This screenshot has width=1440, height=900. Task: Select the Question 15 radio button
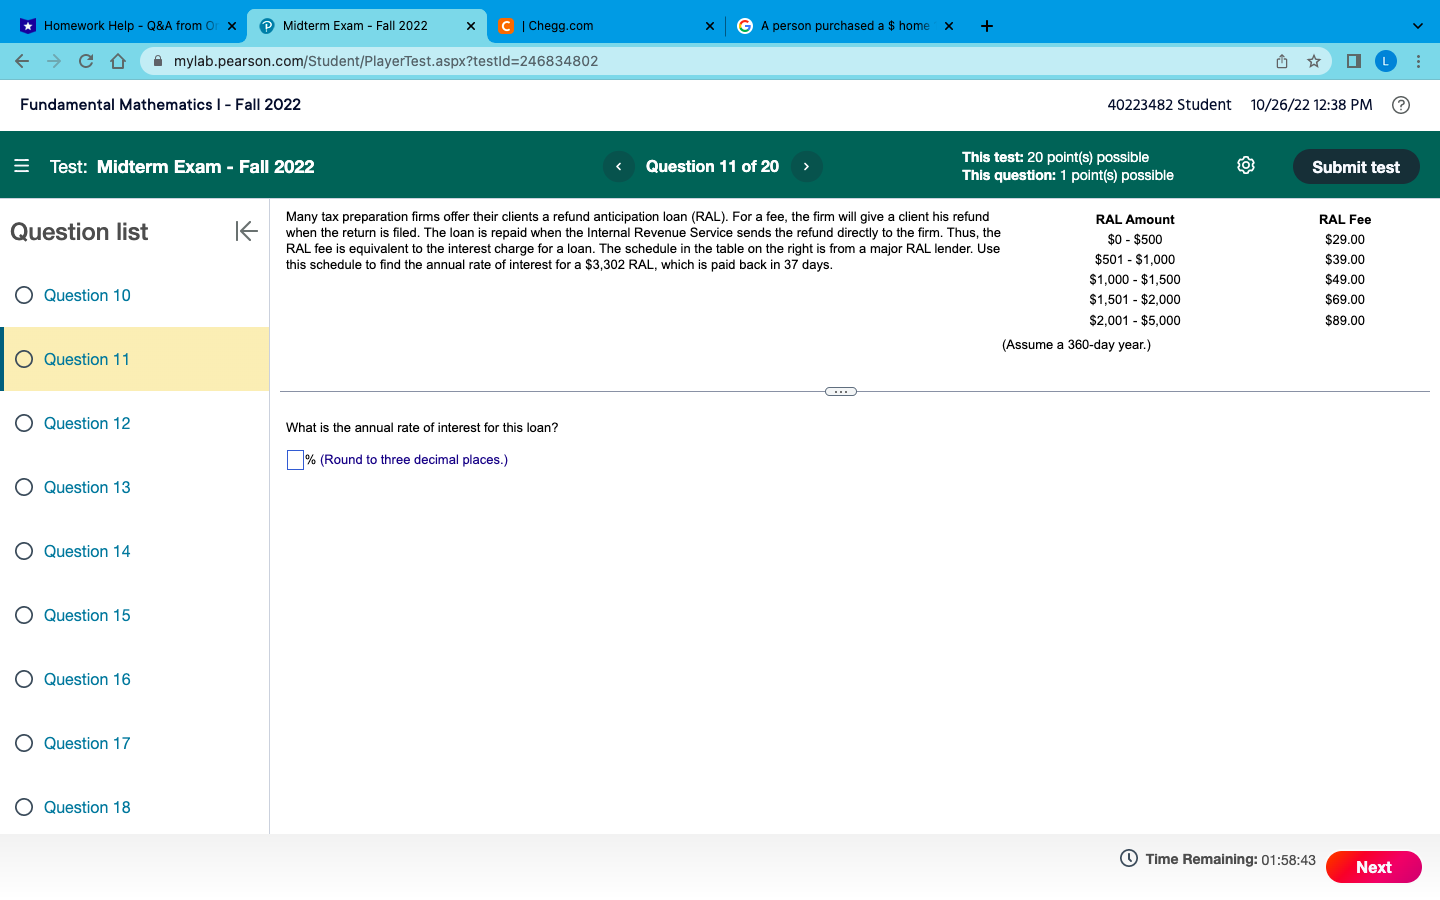pos(24,615)
